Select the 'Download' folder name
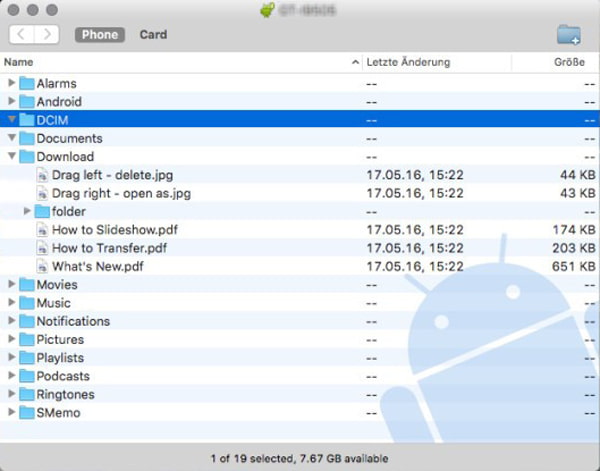This screenshot has height=471, width=600. point(65,157)
